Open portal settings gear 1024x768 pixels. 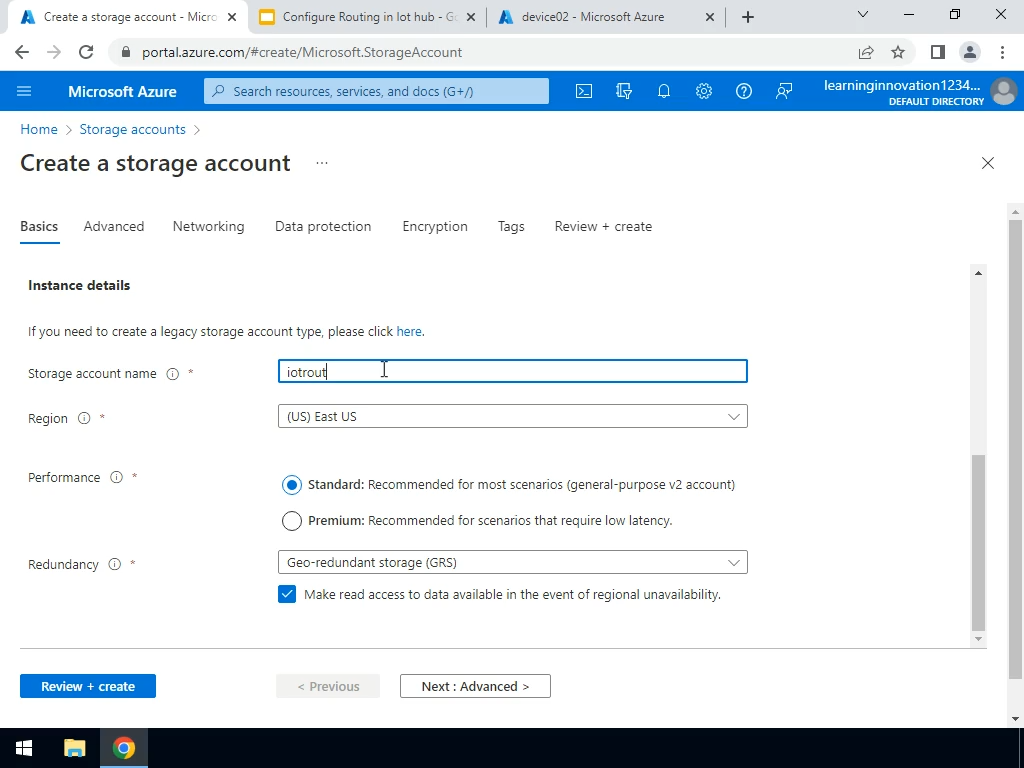tap(703, 91)
